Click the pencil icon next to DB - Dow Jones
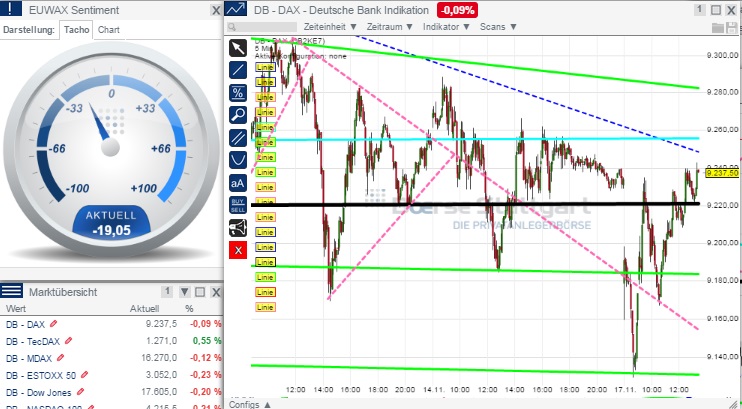The height and width of the screenshot is (409, 742). [80, 392]
